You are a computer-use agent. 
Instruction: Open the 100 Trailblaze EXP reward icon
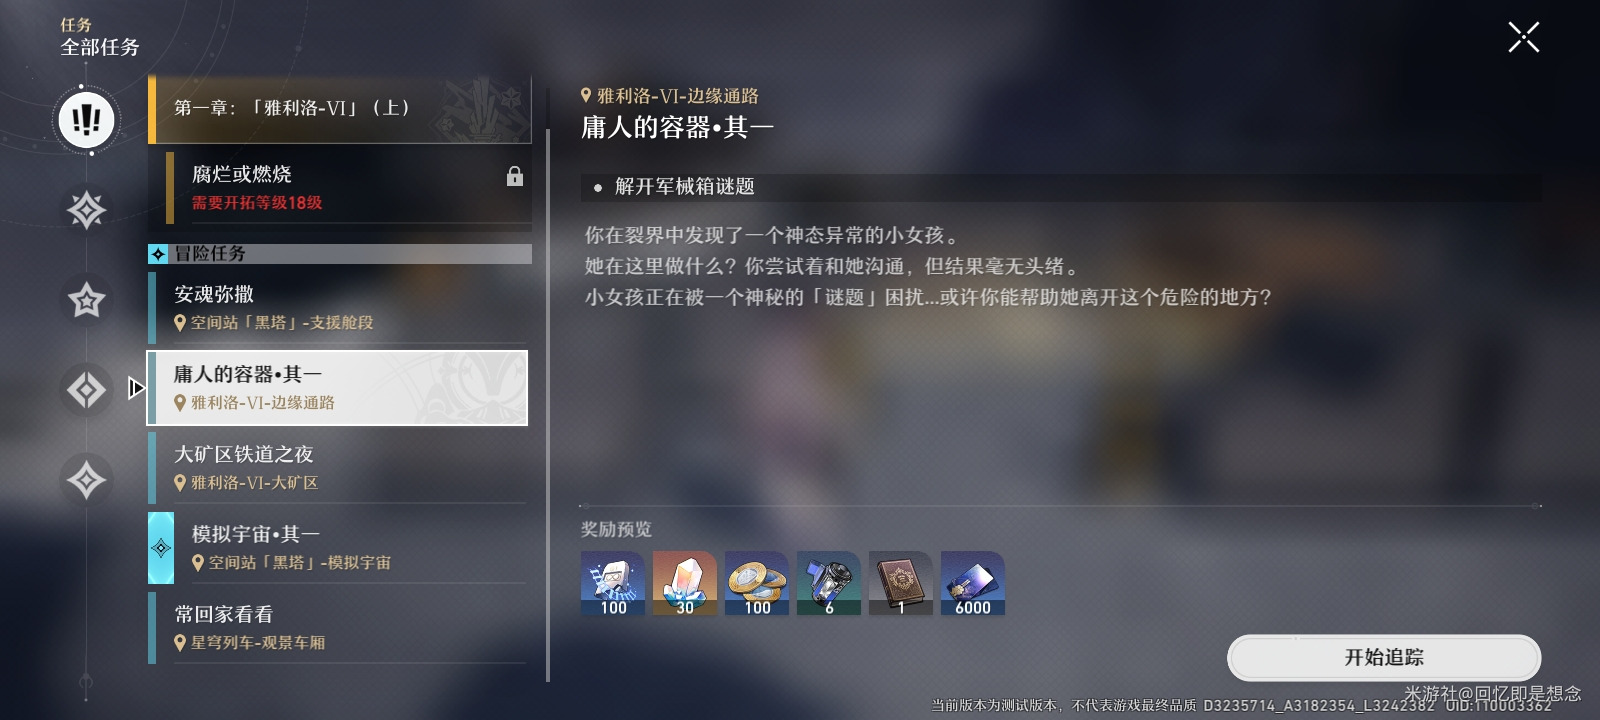(x=613, y=583)
